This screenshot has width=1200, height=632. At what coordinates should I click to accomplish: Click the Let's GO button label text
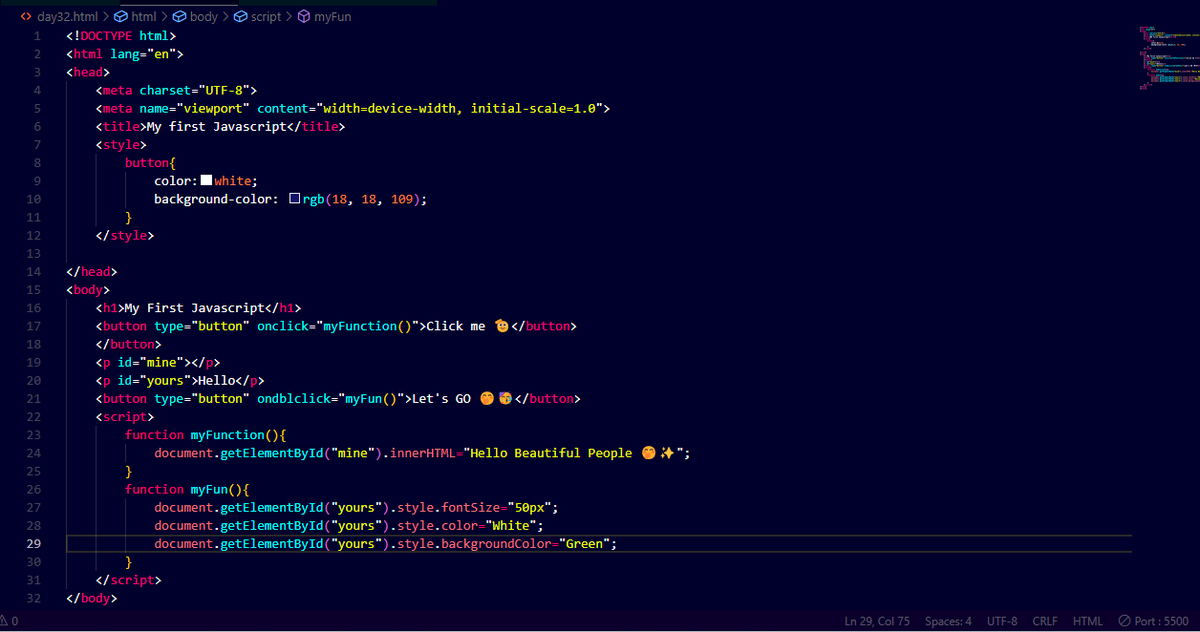(x=441, y=399)
